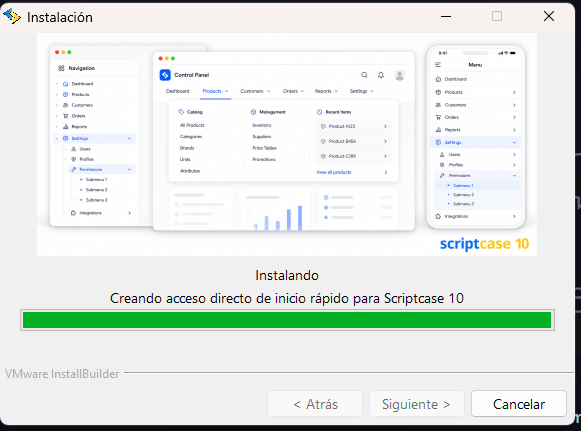Click the hamburger menu icon in phone mockup

pos(438,65)
